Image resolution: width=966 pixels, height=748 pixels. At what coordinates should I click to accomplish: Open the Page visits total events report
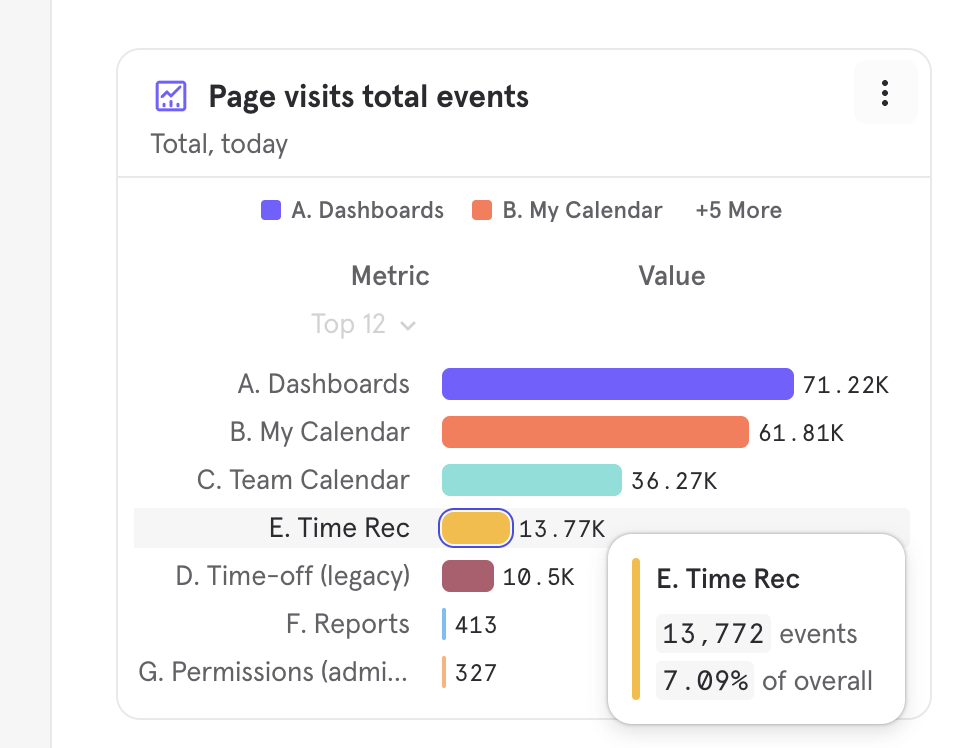click(368, 97)
